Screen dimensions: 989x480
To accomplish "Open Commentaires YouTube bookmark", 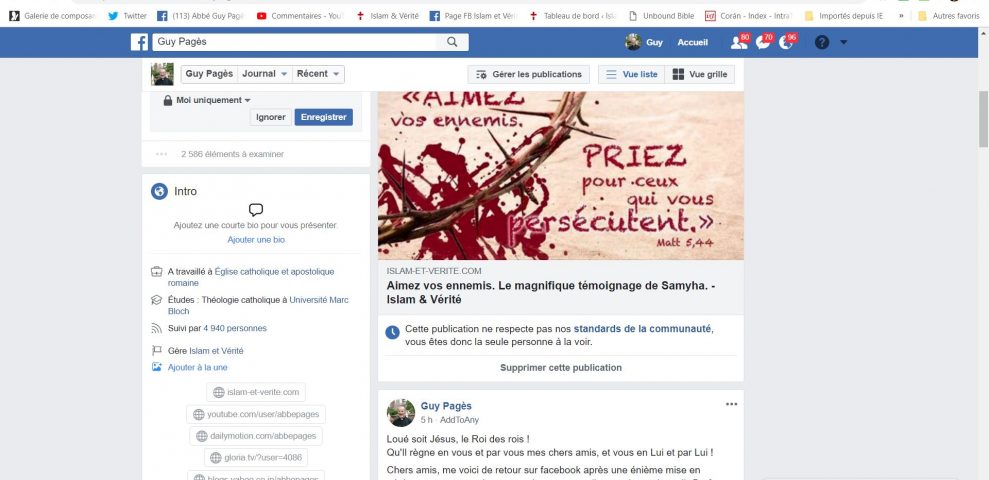I will (300, 16).
